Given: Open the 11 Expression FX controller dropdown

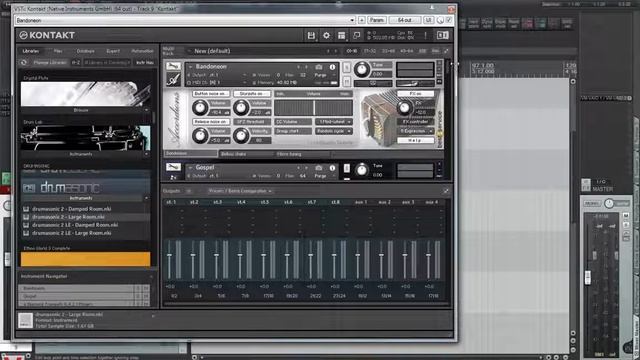Looking at the screenshot, I should pos(416,131).
